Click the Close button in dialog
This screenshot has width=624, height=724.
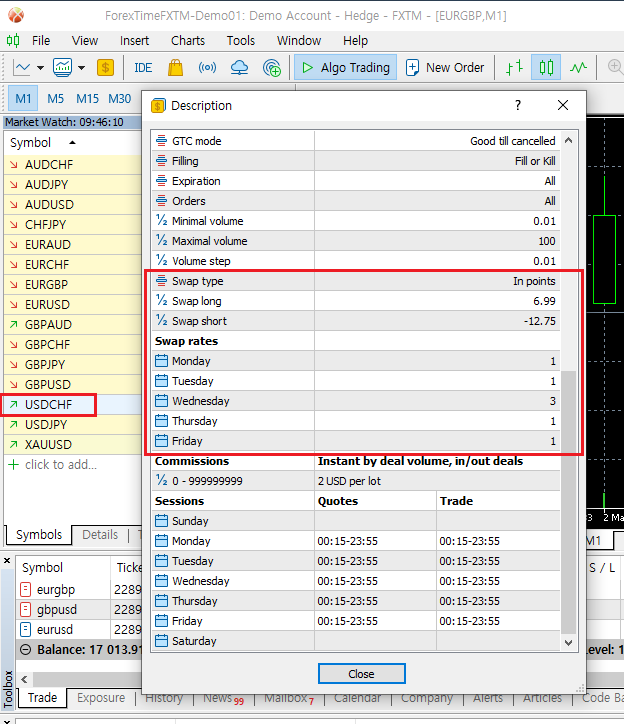362,674
